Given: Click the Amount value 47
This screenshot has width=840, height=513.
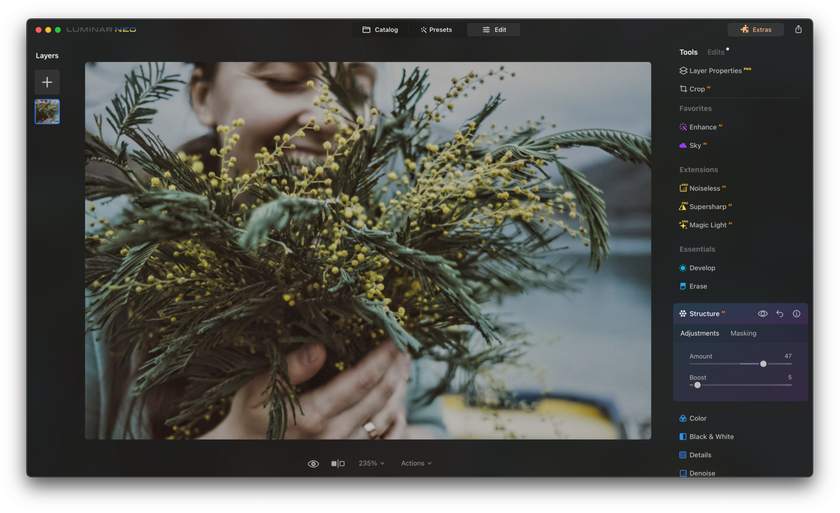Looking at the screenshot, I should click(788, 356).
